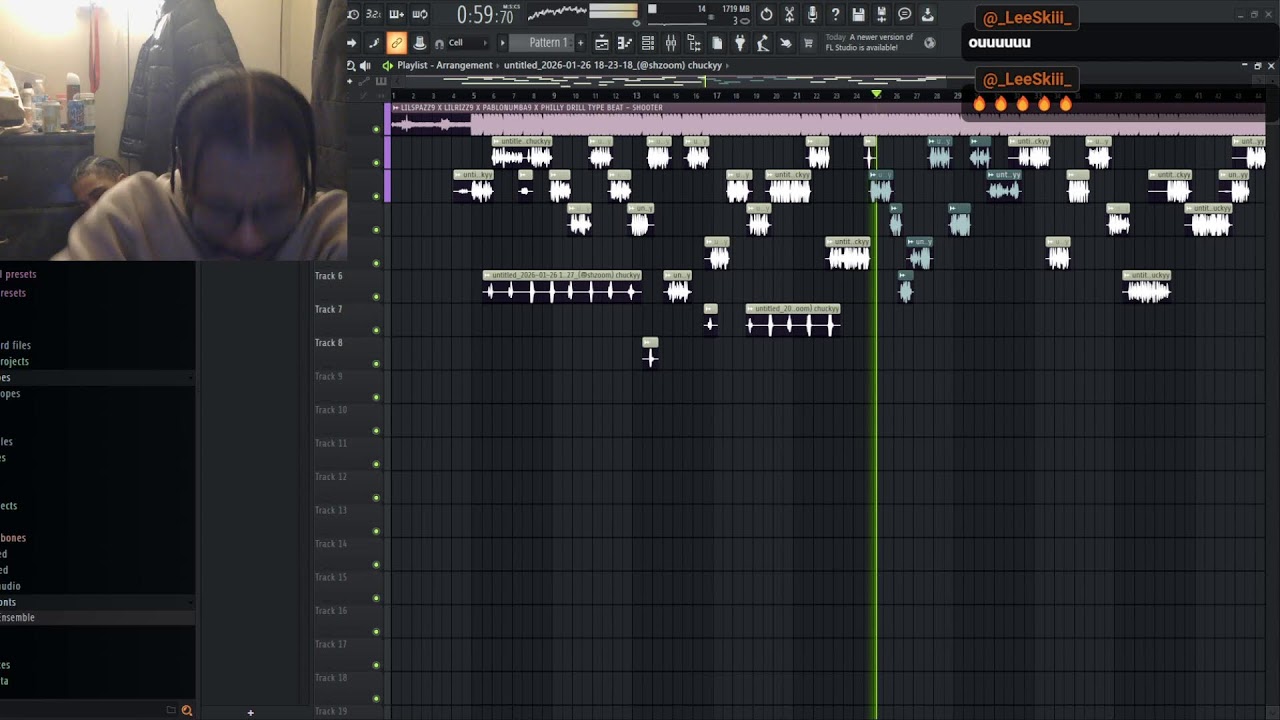Viewport: 1280px width, 720px height.
Task: Click the export render icon beside save
Action: click(x=881, y=14)
